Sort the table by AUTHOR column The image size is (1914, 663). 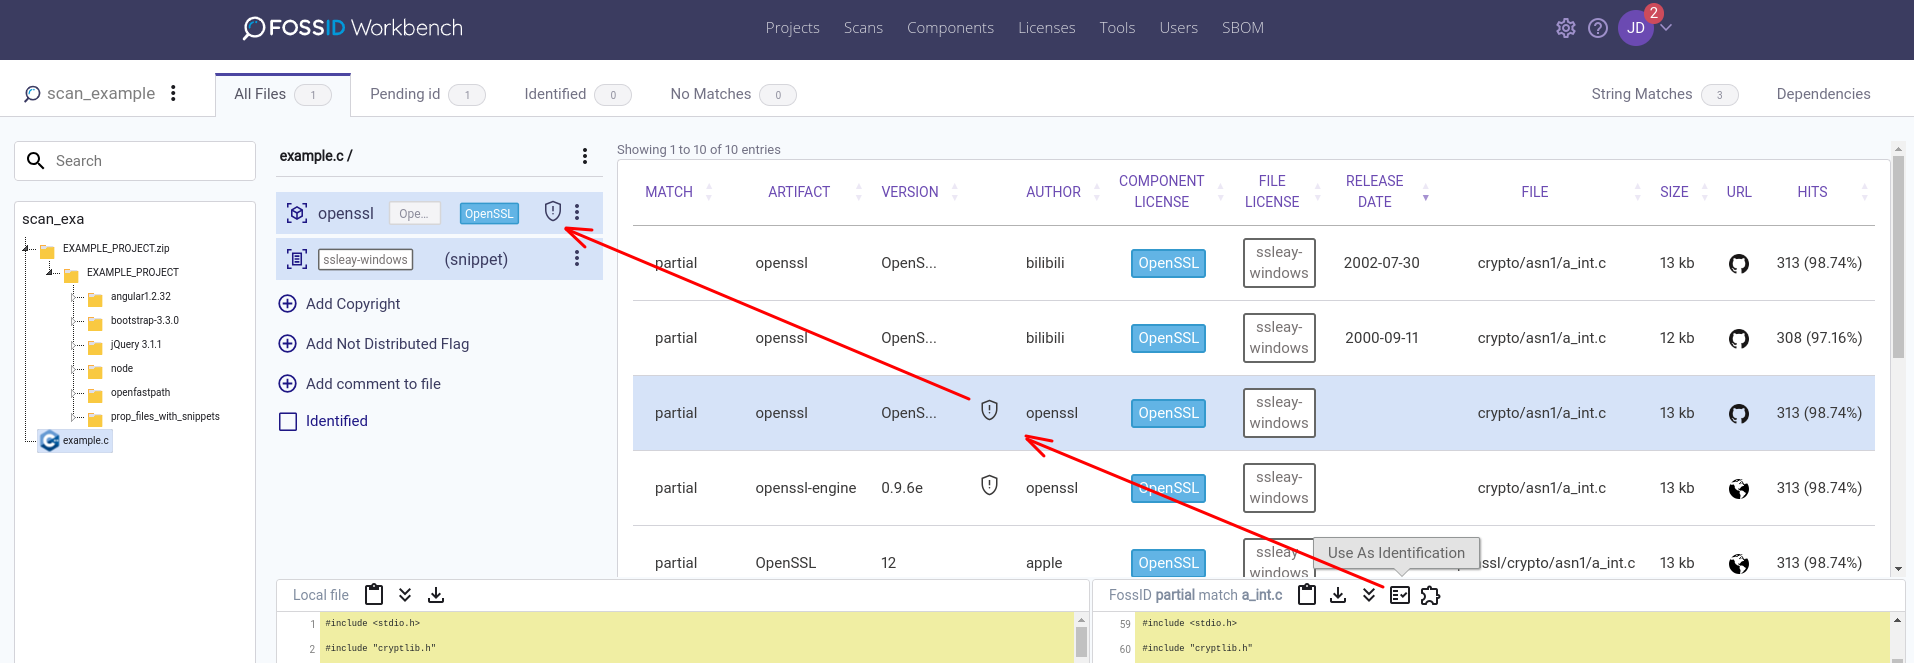1053,192
